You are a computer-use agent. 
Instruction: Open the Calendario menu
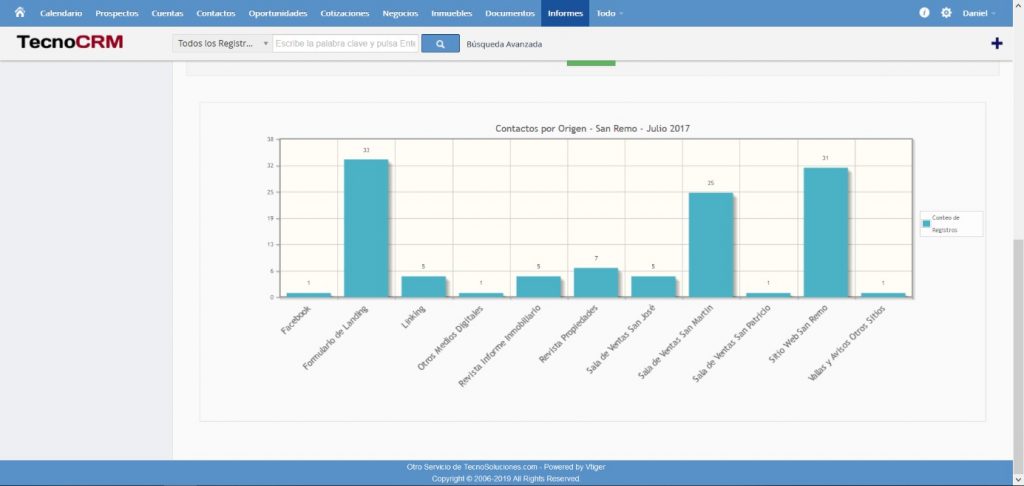click(61, 13)
